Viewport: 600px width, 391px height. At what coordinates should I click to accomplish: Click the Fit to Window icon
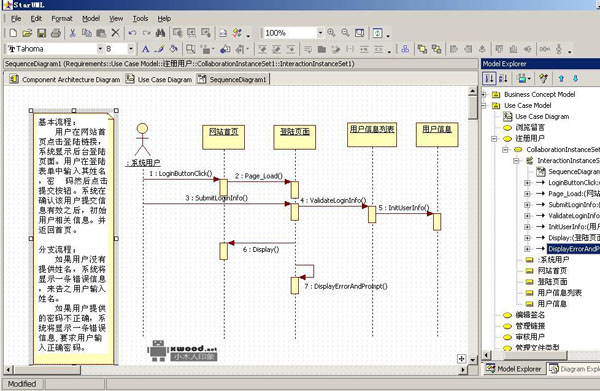tap(359, 33)
